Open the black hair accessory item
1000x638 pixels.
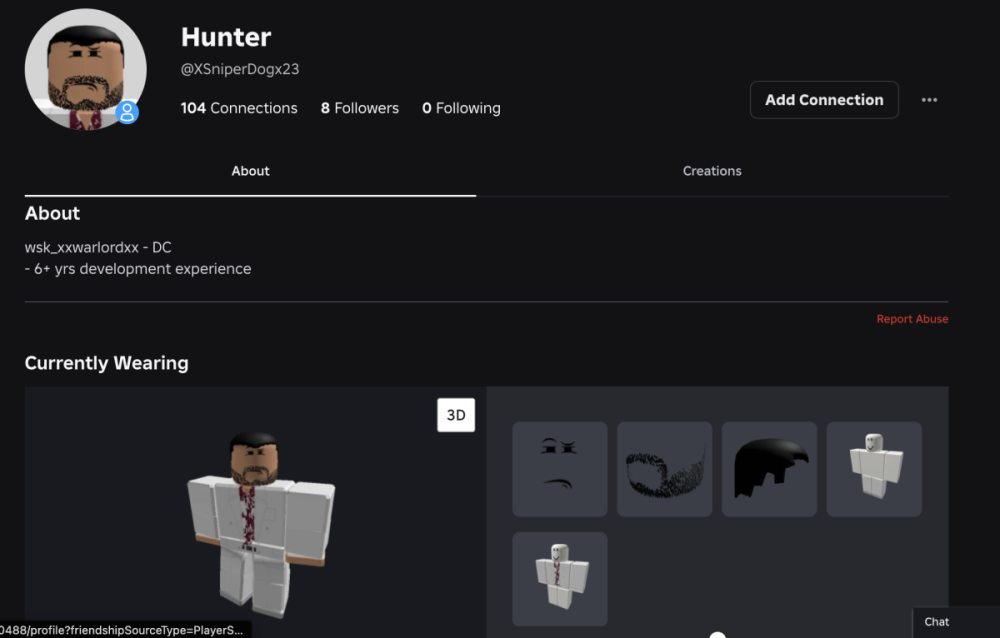[x=769, y=469]
